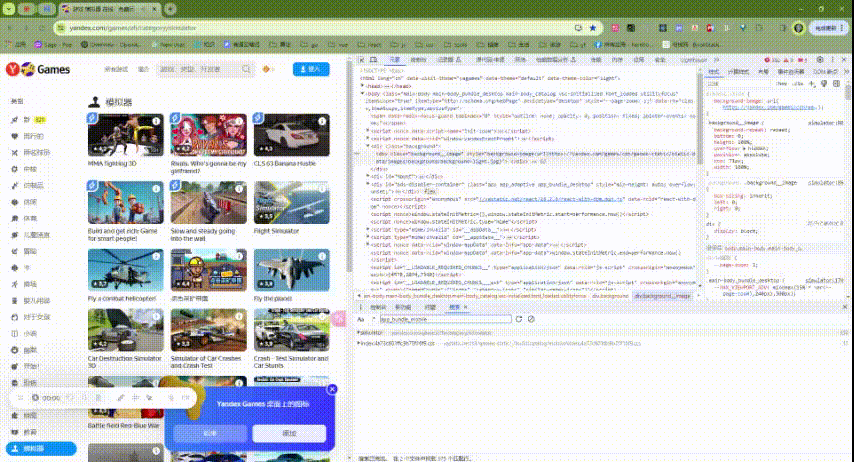Switch to the main Console (控制台) tab

click(418, 60)
